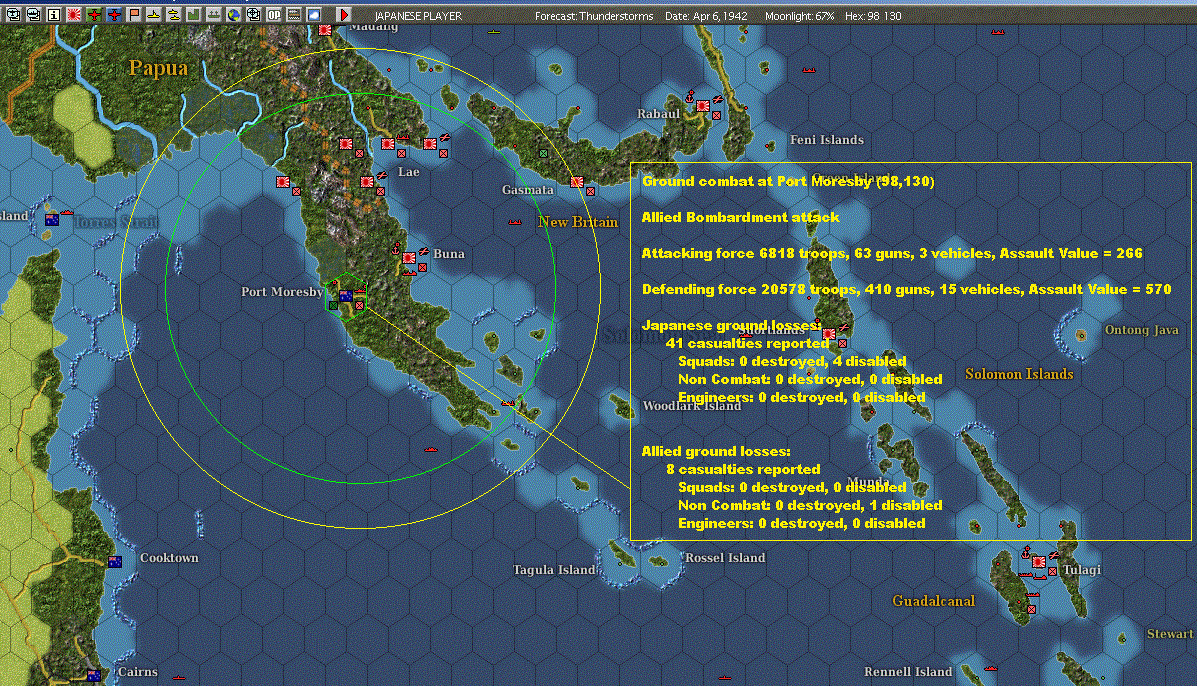Select the Japanese flag at Gasmata
1197x686 pixels.
click(577, 182)
